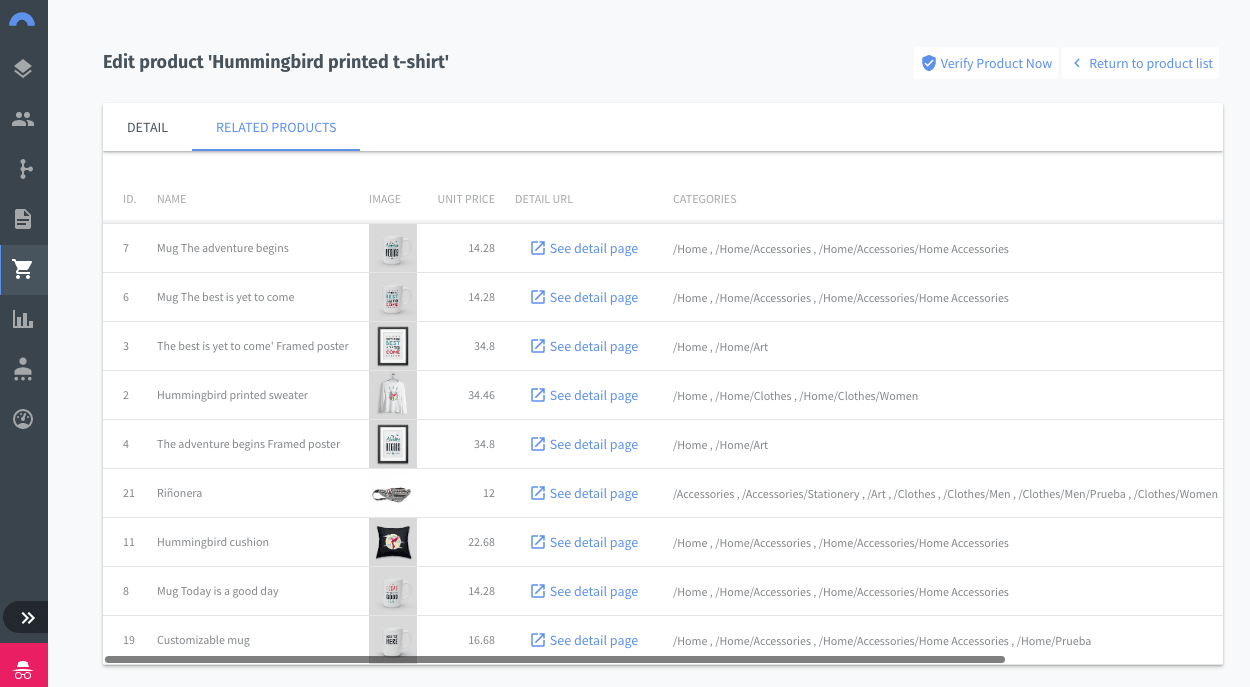1250x687 pixels.
Task: Click the external link icon for Framed poster 'best is yet to come'
Action: pyautogui.click(x=537, y=346)
